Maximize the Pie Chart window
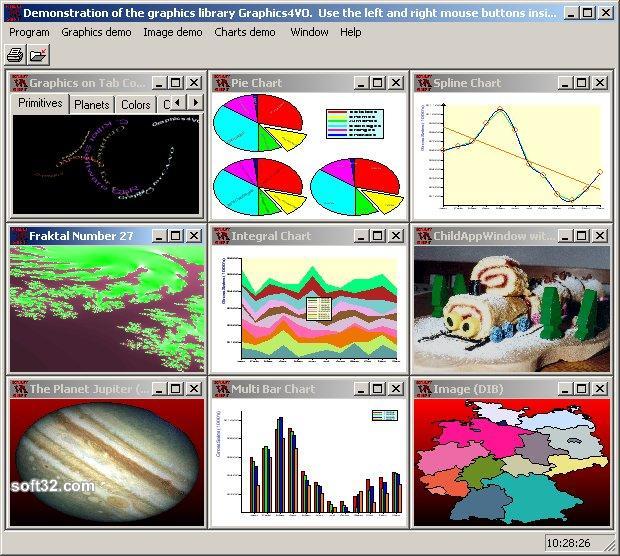The image size is (620, 556). (x=378, y=83)
